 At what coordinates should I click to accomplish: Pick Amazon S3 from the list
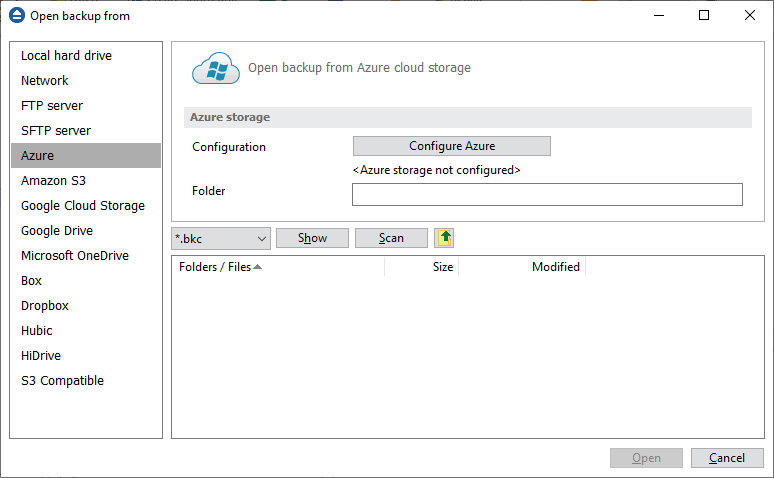86,181
